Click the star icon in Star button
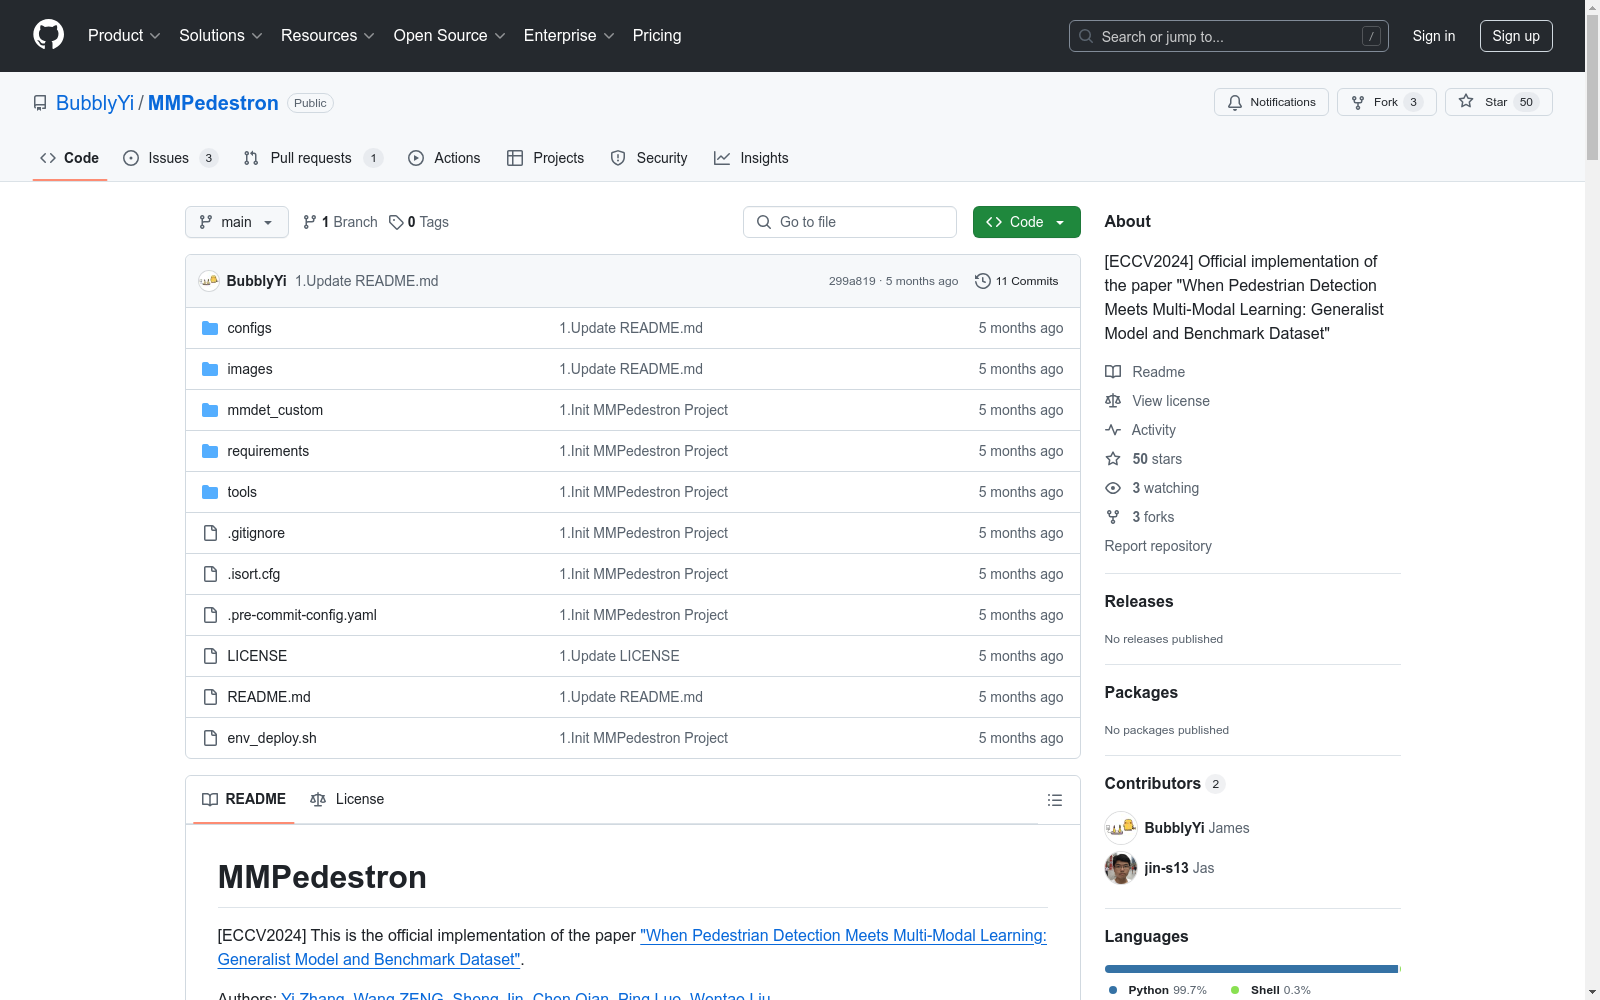Viewport: 1600px width, 1000px height. point(1466,101)
